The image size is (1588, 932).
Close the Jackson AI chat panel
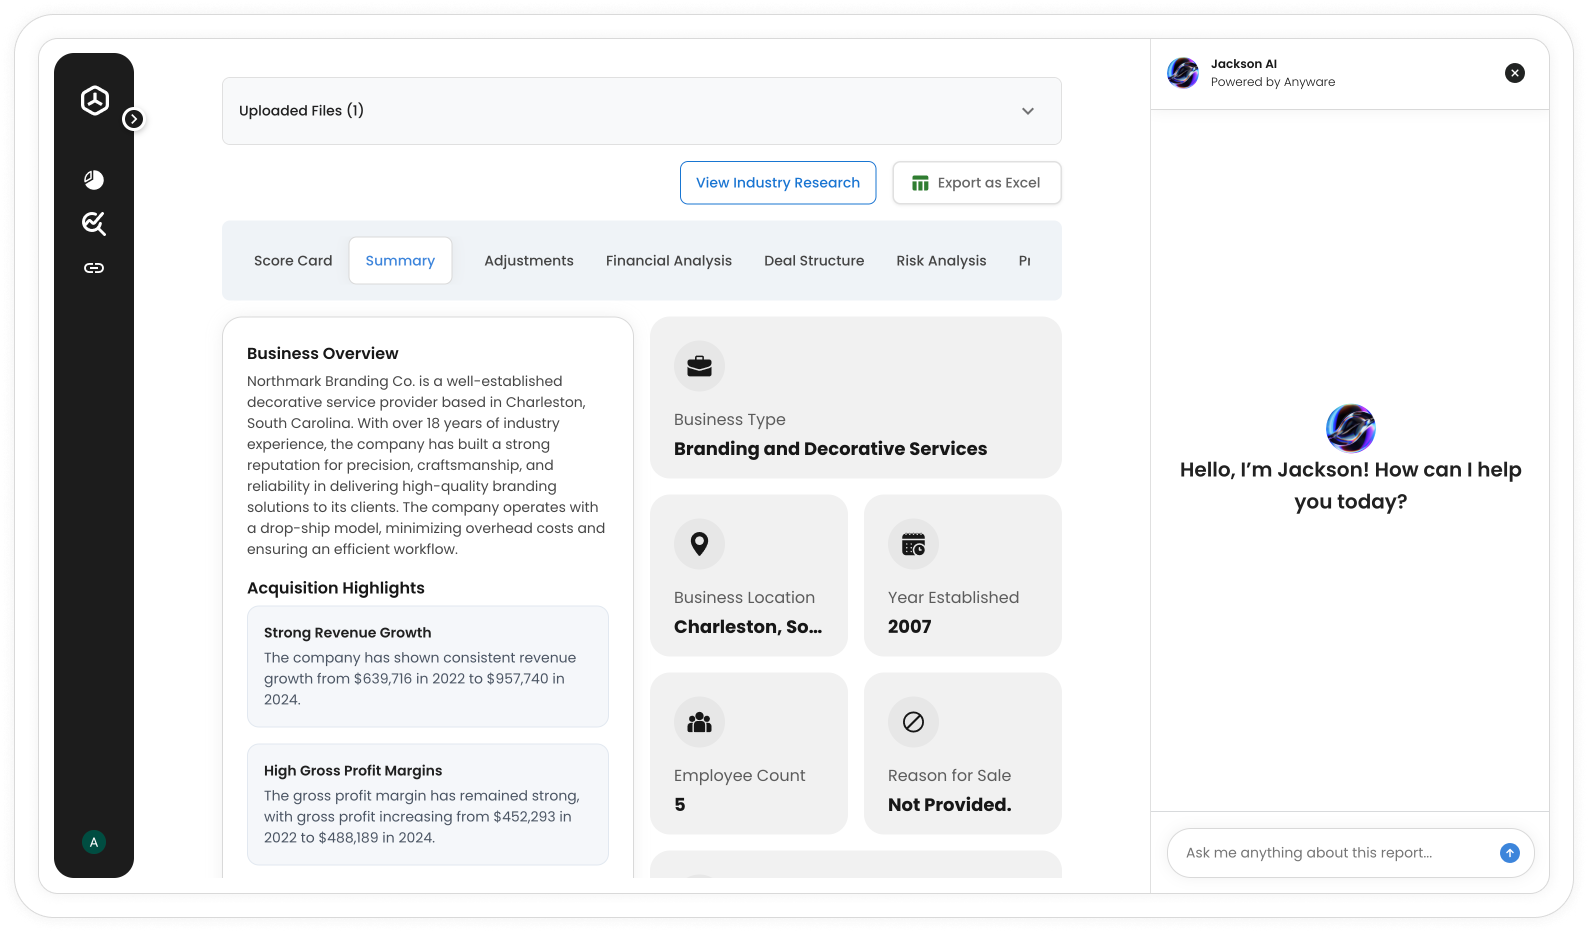(1514, 73)
